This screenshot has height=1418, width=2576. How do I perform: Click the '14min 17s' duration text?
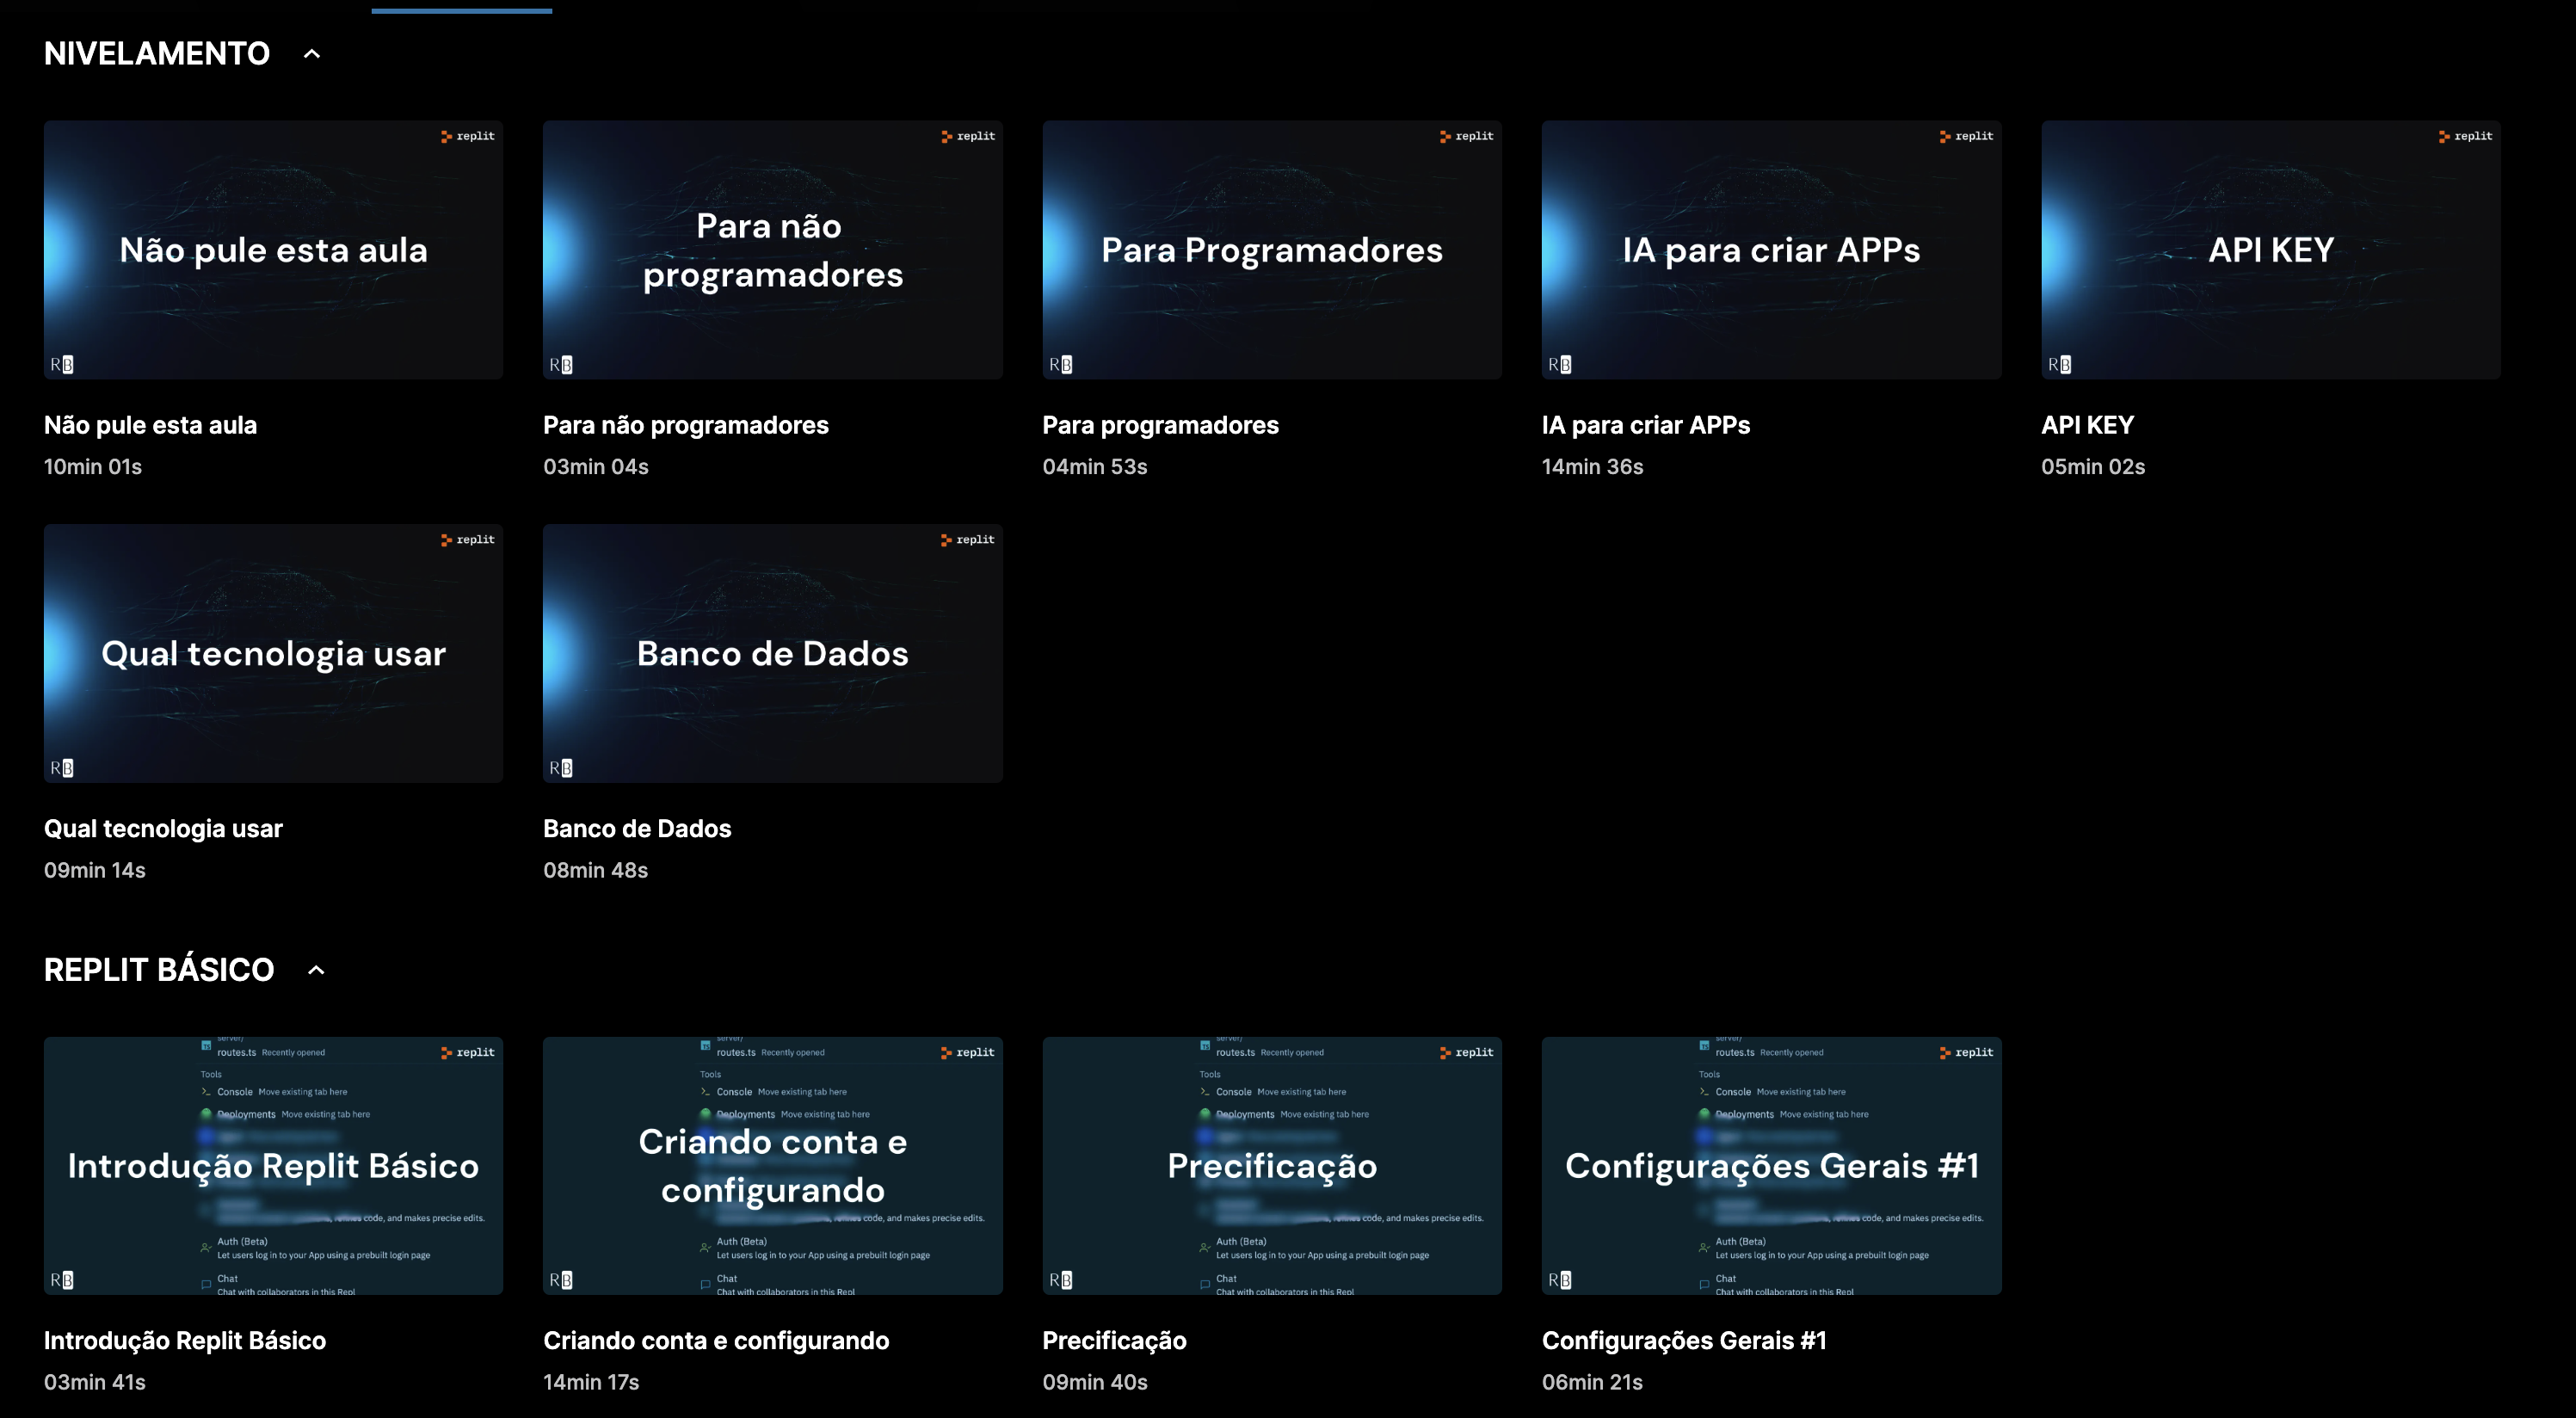click(x=591, y=1383)
